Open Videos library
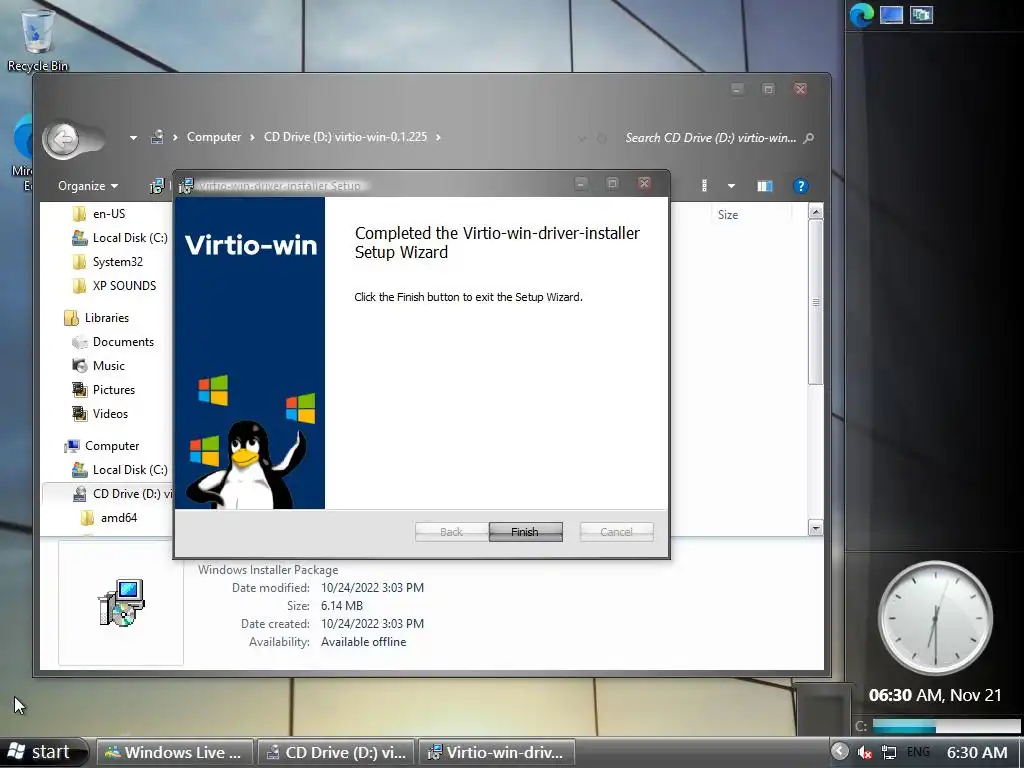The height and width of the screenshot is (768, 1024). click(100, 414)
